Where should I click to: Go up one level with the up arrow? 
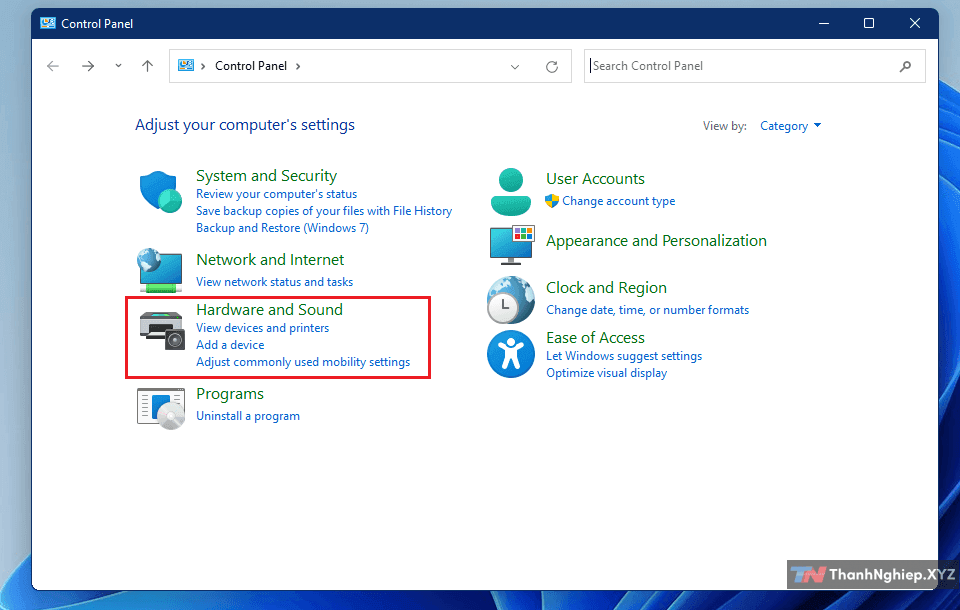147,66
